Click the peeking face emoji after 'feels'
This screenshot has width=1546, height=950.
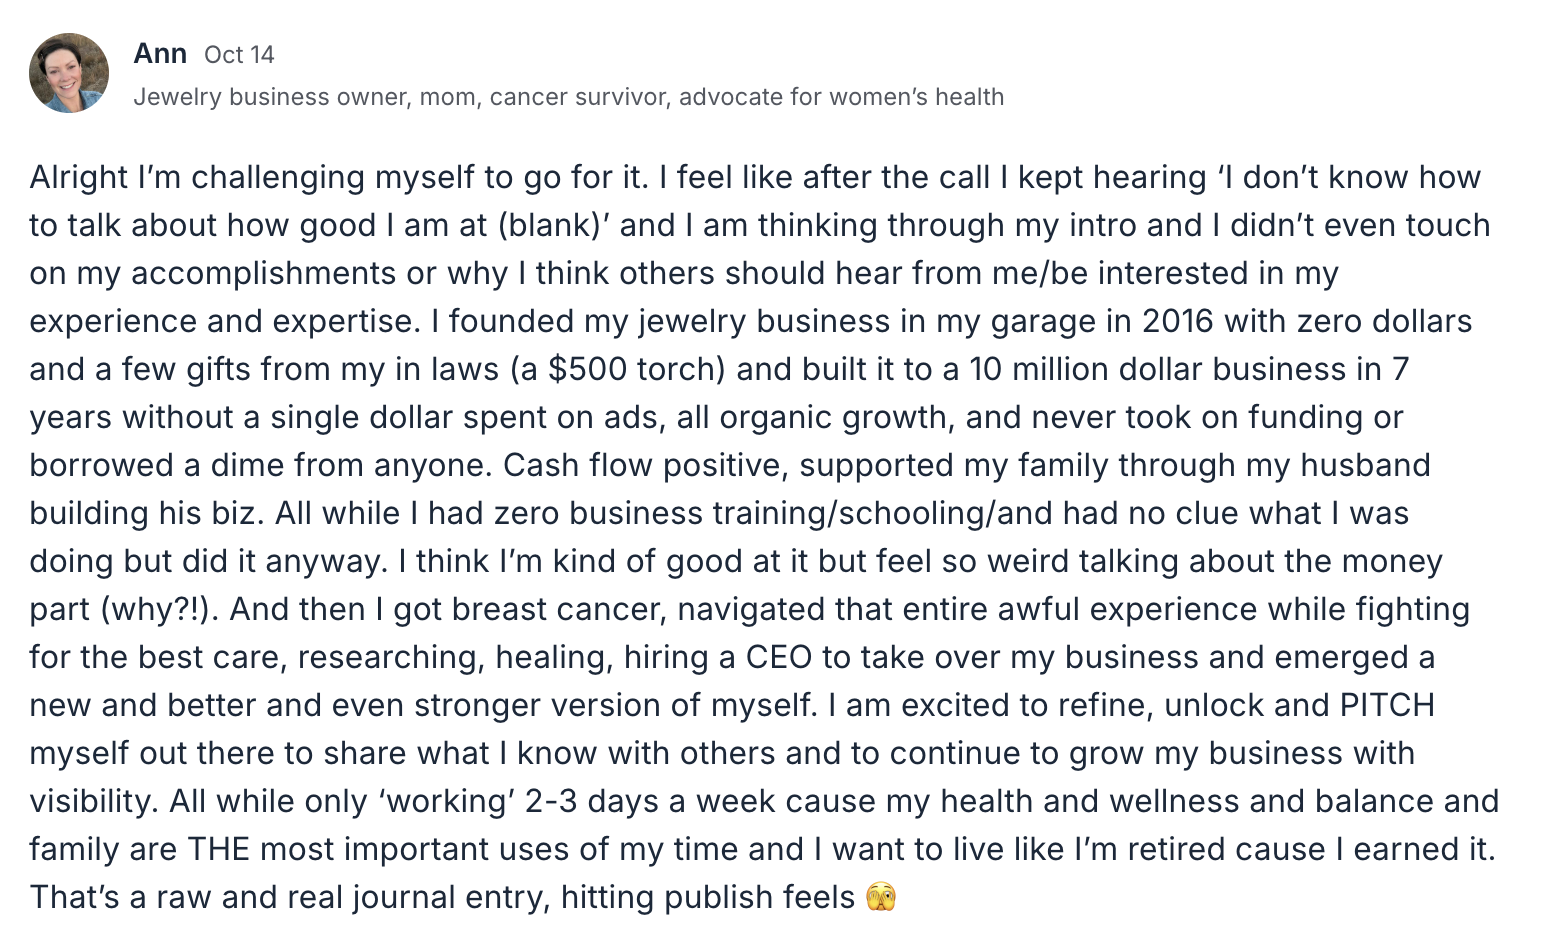[x=881, y=897]
